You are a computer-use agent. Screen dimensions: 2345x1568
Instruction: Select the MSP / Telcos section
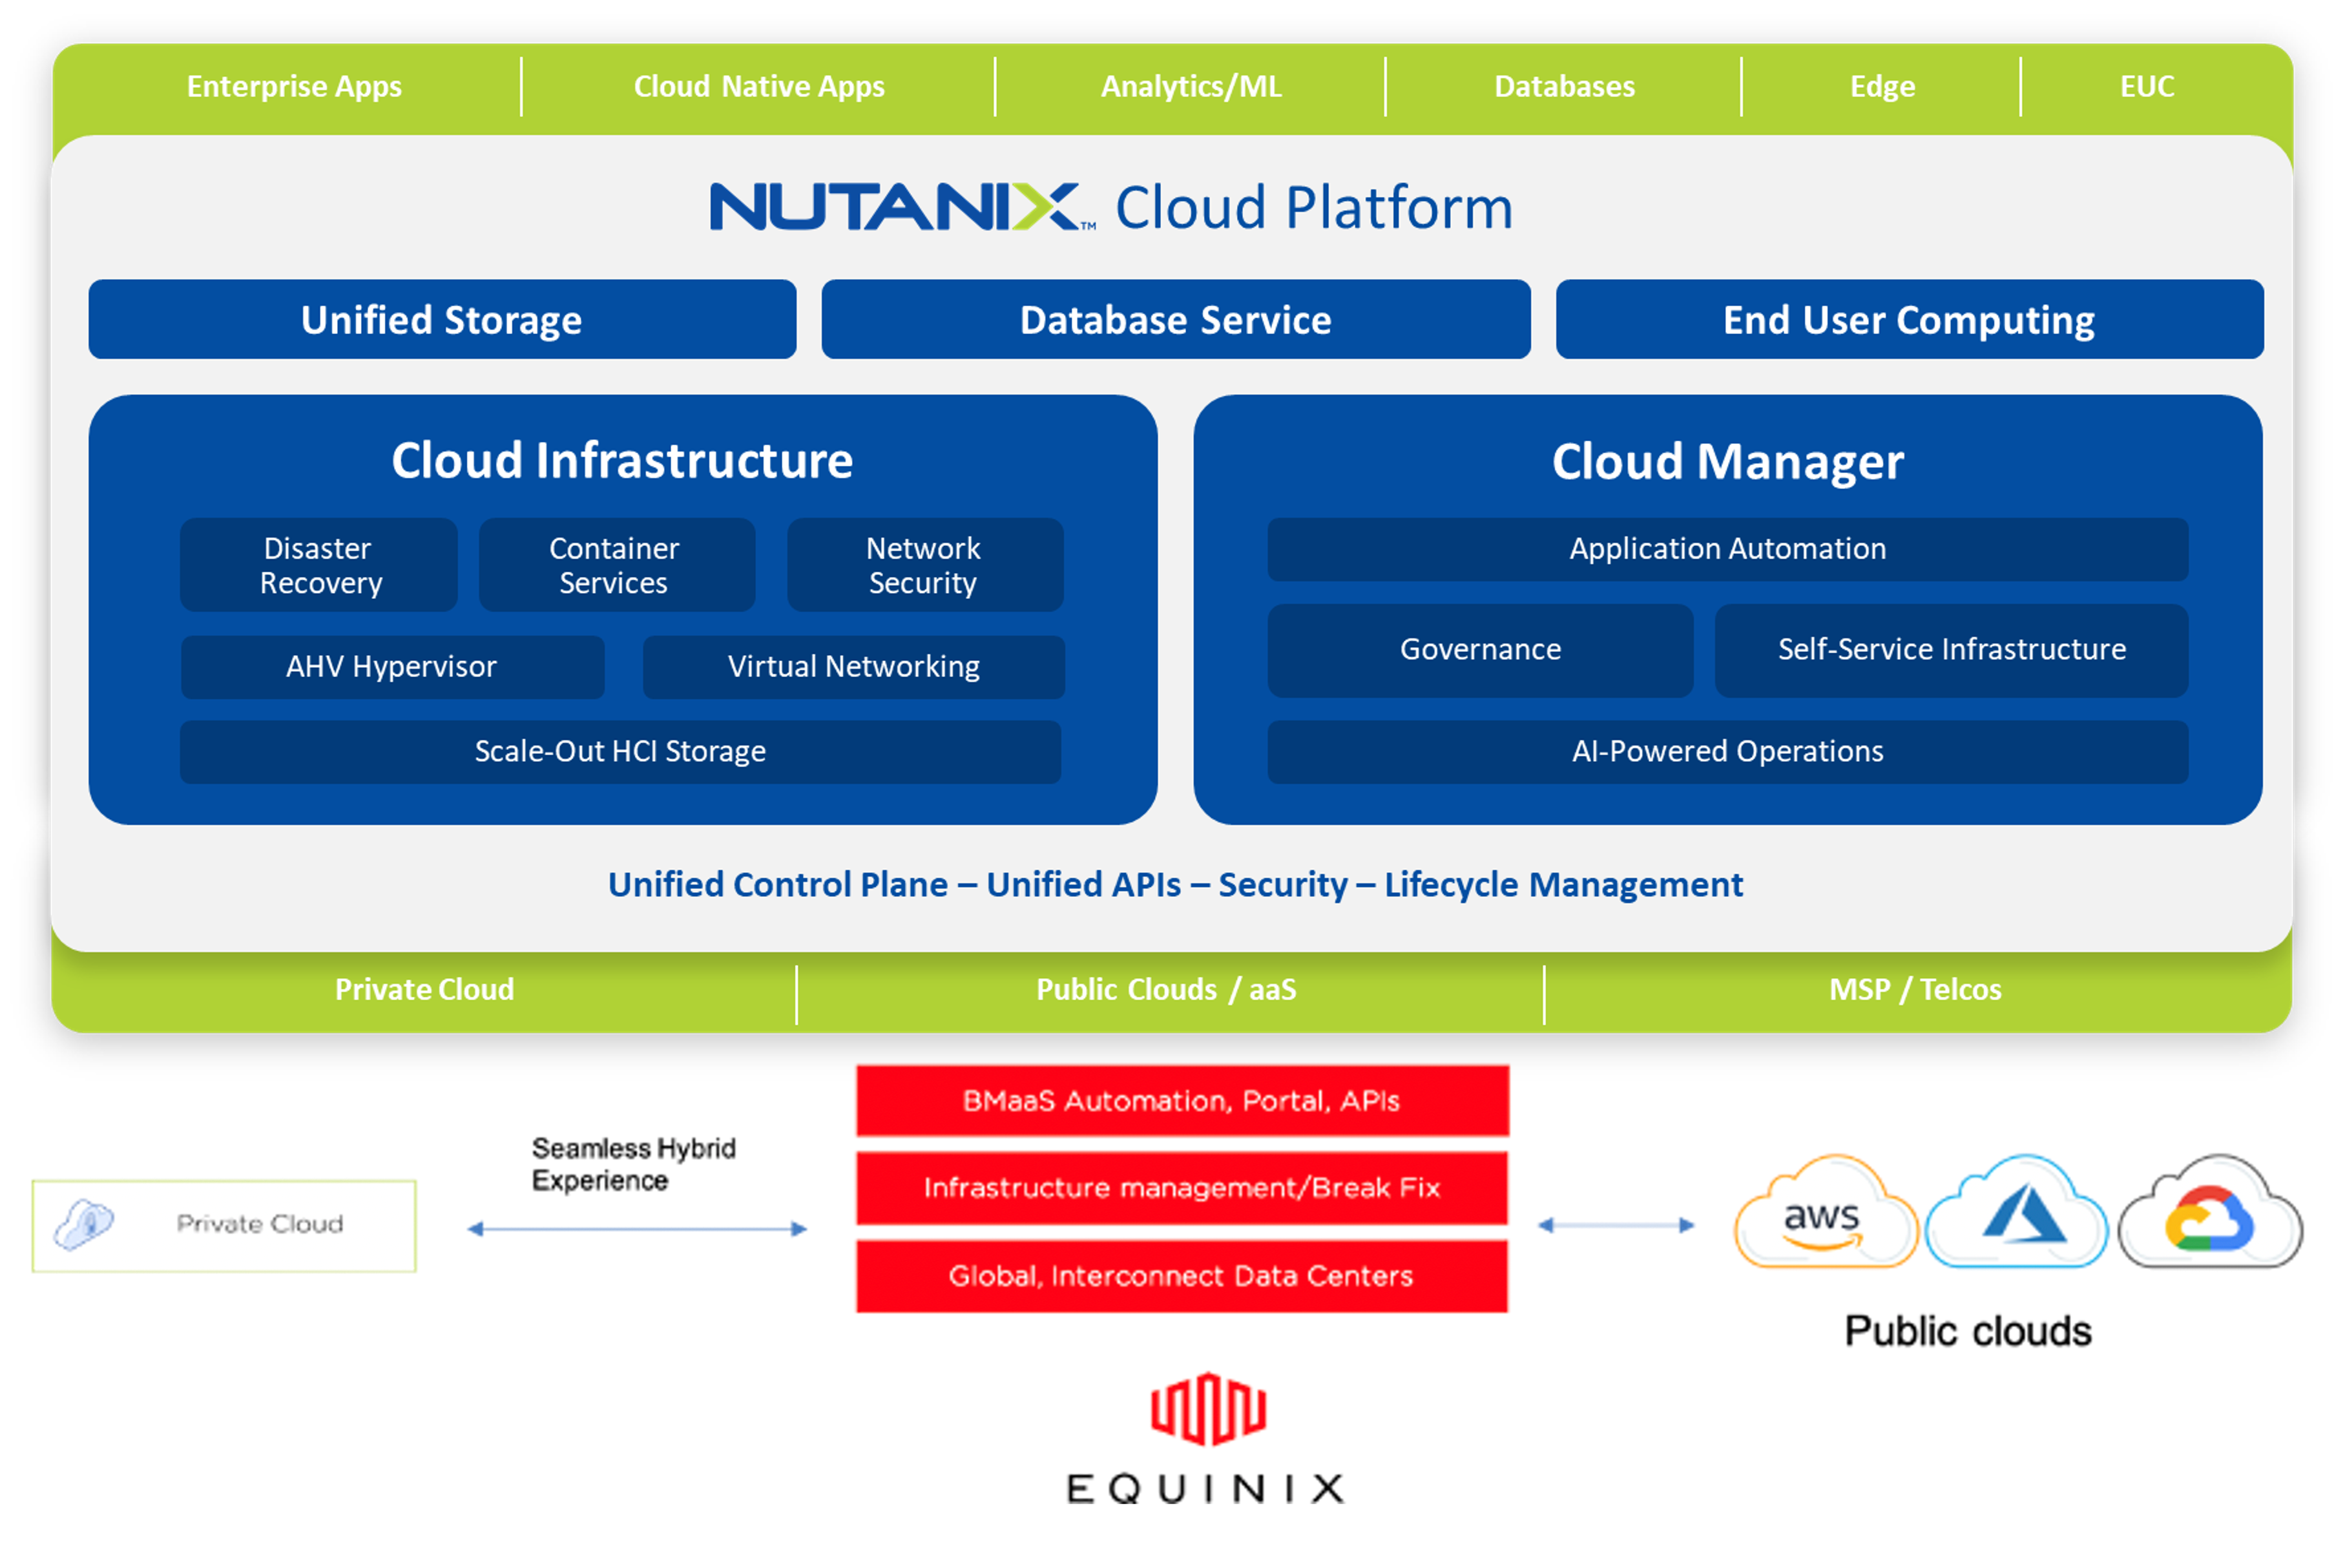click(1915, 990)
